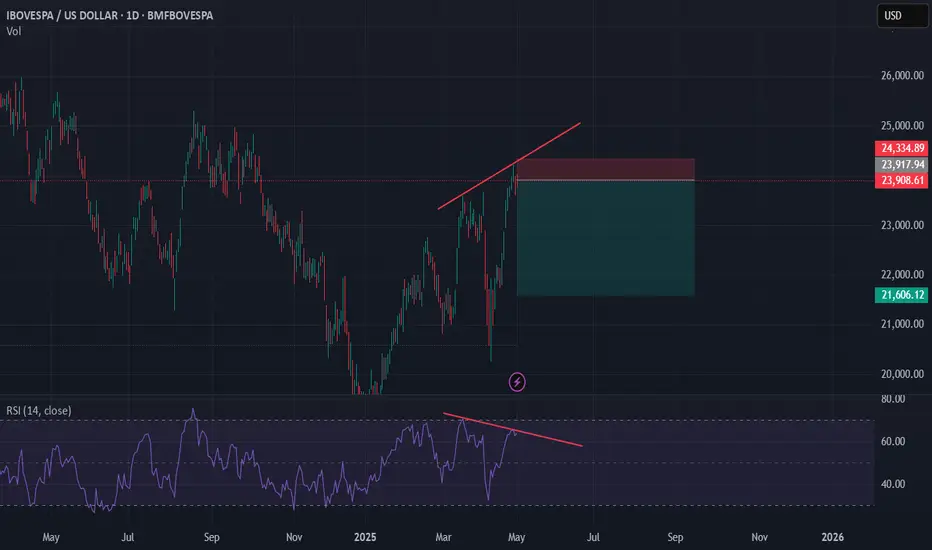The width and height of the screenshot is (932, 550).
Task: Click the 26,000.00 price axis label
Action: click(x=902, y=76)
